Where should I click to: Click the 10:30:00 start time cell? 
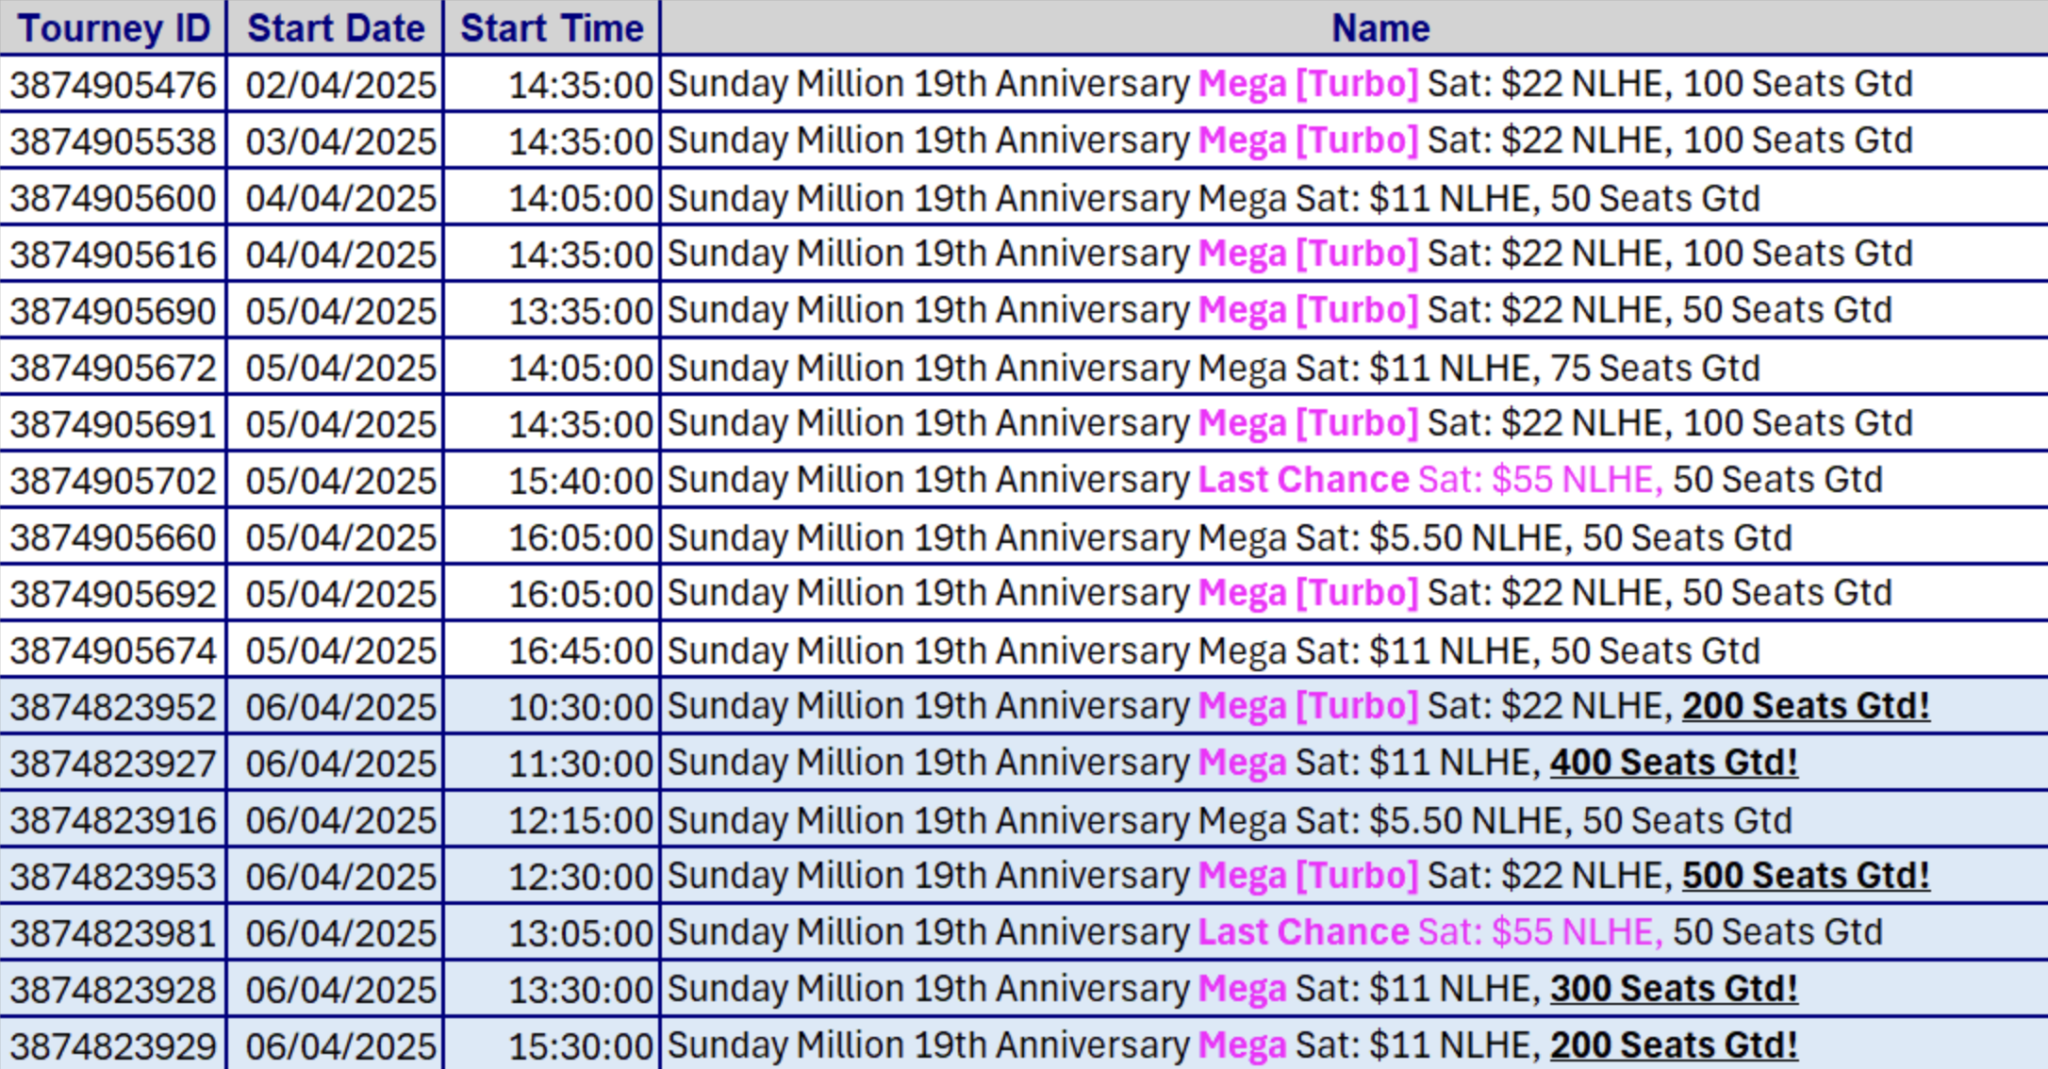(x=581, y=707)
